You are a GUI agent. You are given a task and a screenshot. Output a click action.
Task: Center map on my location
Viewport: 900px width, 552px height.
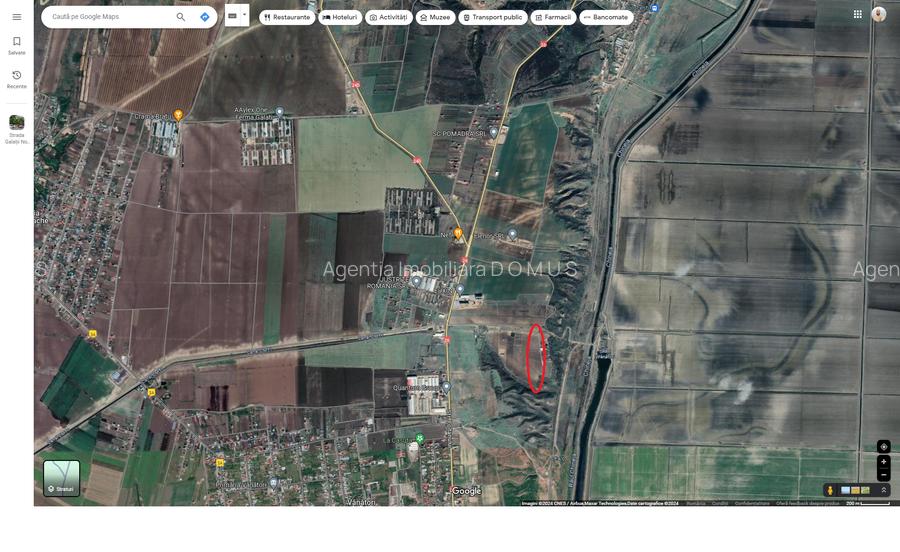coord(883,447)
